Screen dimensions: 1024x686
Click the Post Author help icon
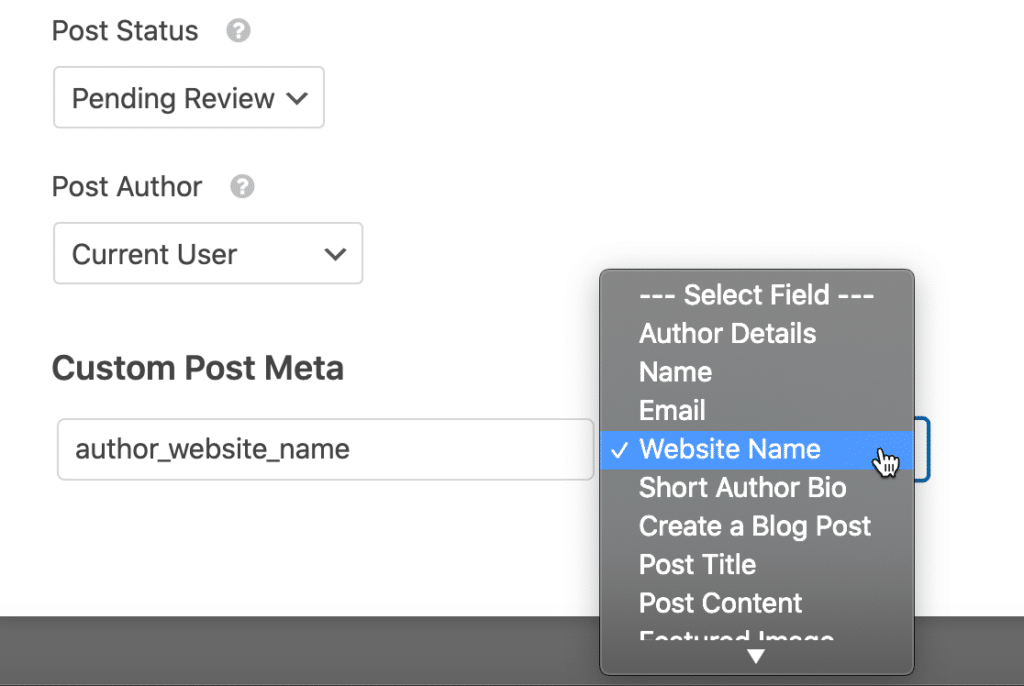[x=241, y=186]
